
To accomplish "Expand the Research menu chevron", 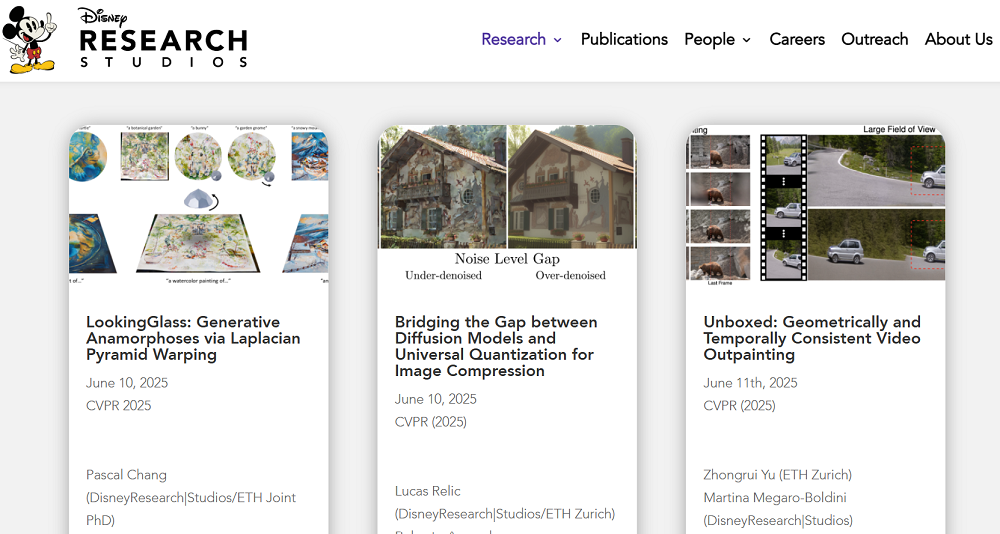I will coord(558,40).
